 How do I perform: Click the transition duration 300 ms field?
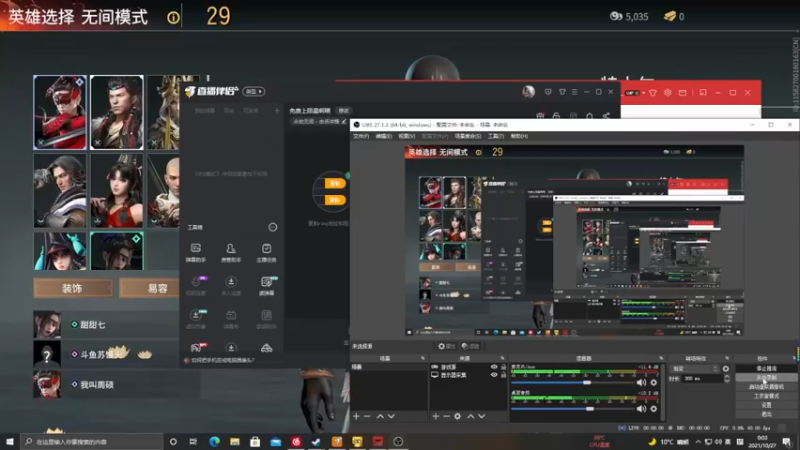[703, 379]
